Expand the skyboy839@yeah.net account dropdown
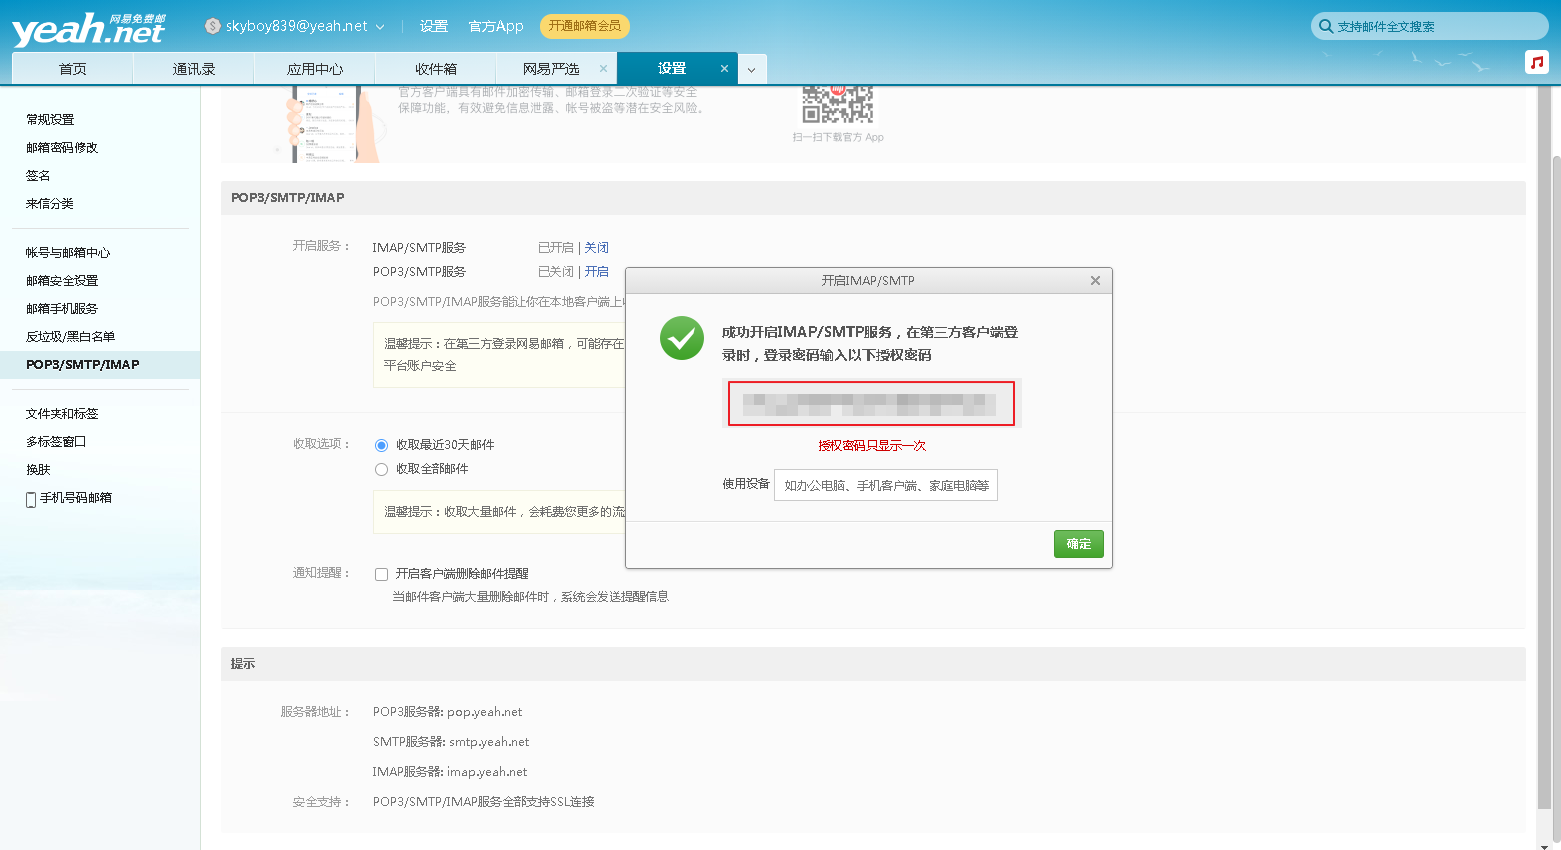Screen dimensions: 1561x850 tap(380, 27)
